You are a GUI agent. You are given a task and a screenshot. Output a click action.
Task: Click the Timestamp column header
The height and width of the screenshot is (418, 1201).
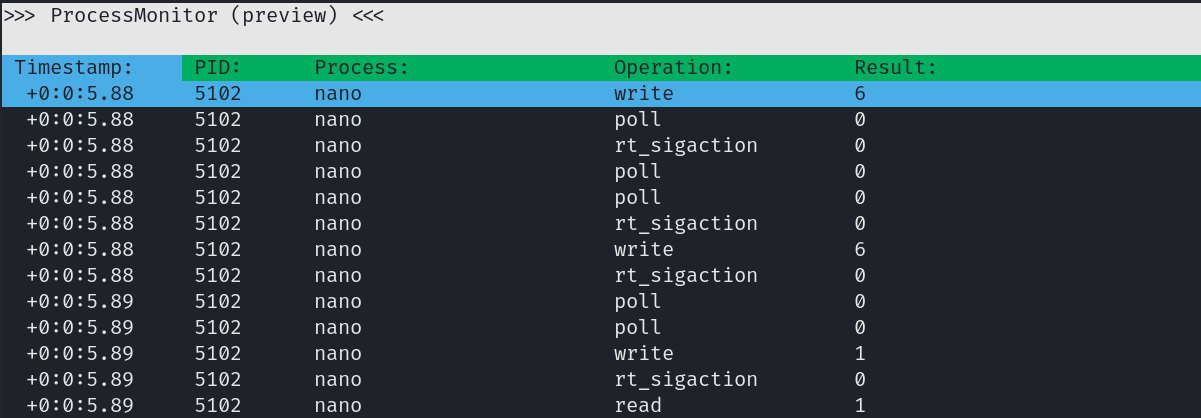click(x=74, y=68)
